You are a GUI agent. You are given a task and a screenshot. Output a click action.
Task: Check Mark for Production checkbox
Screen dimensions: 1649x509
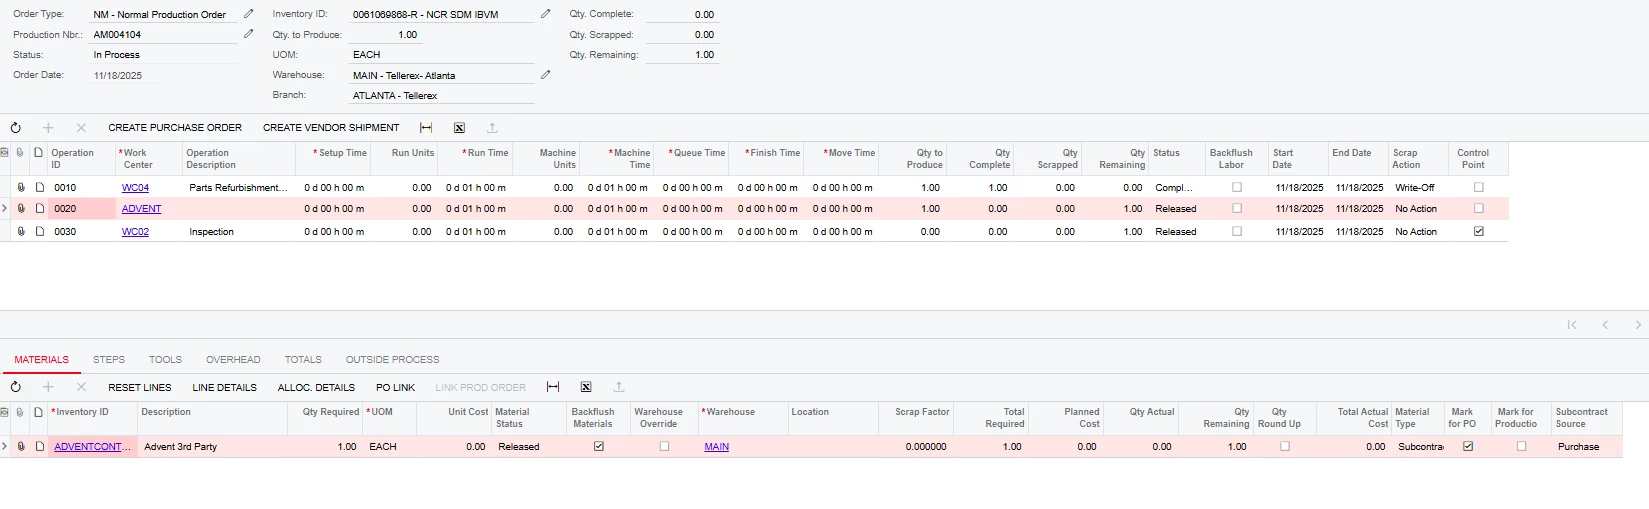[x=1522, y=447]
